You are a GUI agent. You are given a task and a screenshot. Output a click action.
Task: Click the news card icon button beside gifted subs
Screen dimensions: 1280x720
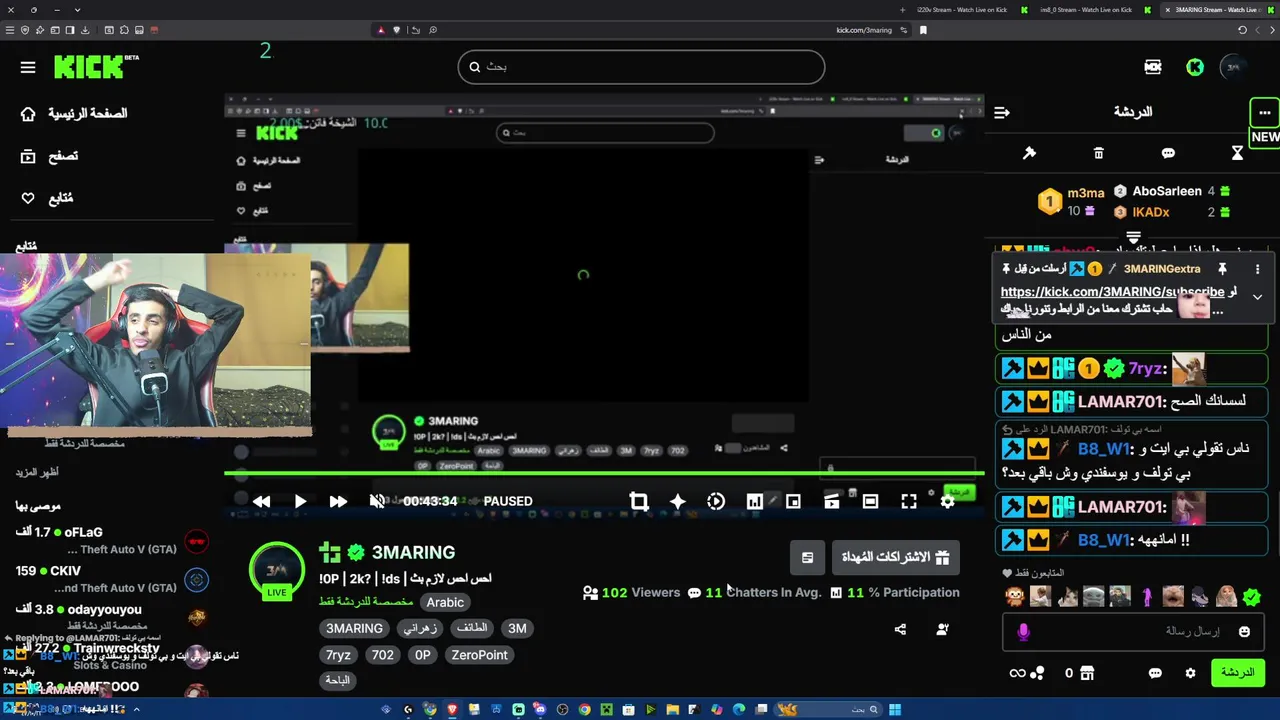click(x=807, y=557)
